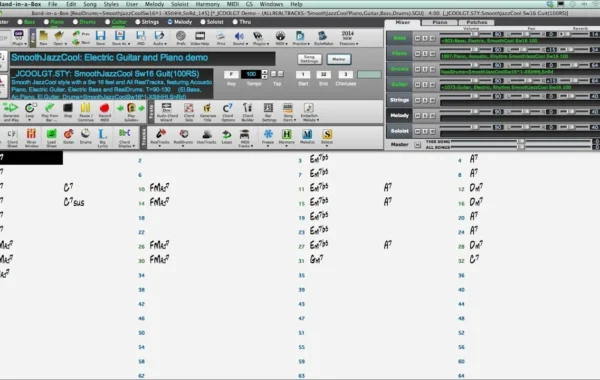Select the Thru track radio button
The height and width of the screenshot is (380, 600).
click(235, 22)
